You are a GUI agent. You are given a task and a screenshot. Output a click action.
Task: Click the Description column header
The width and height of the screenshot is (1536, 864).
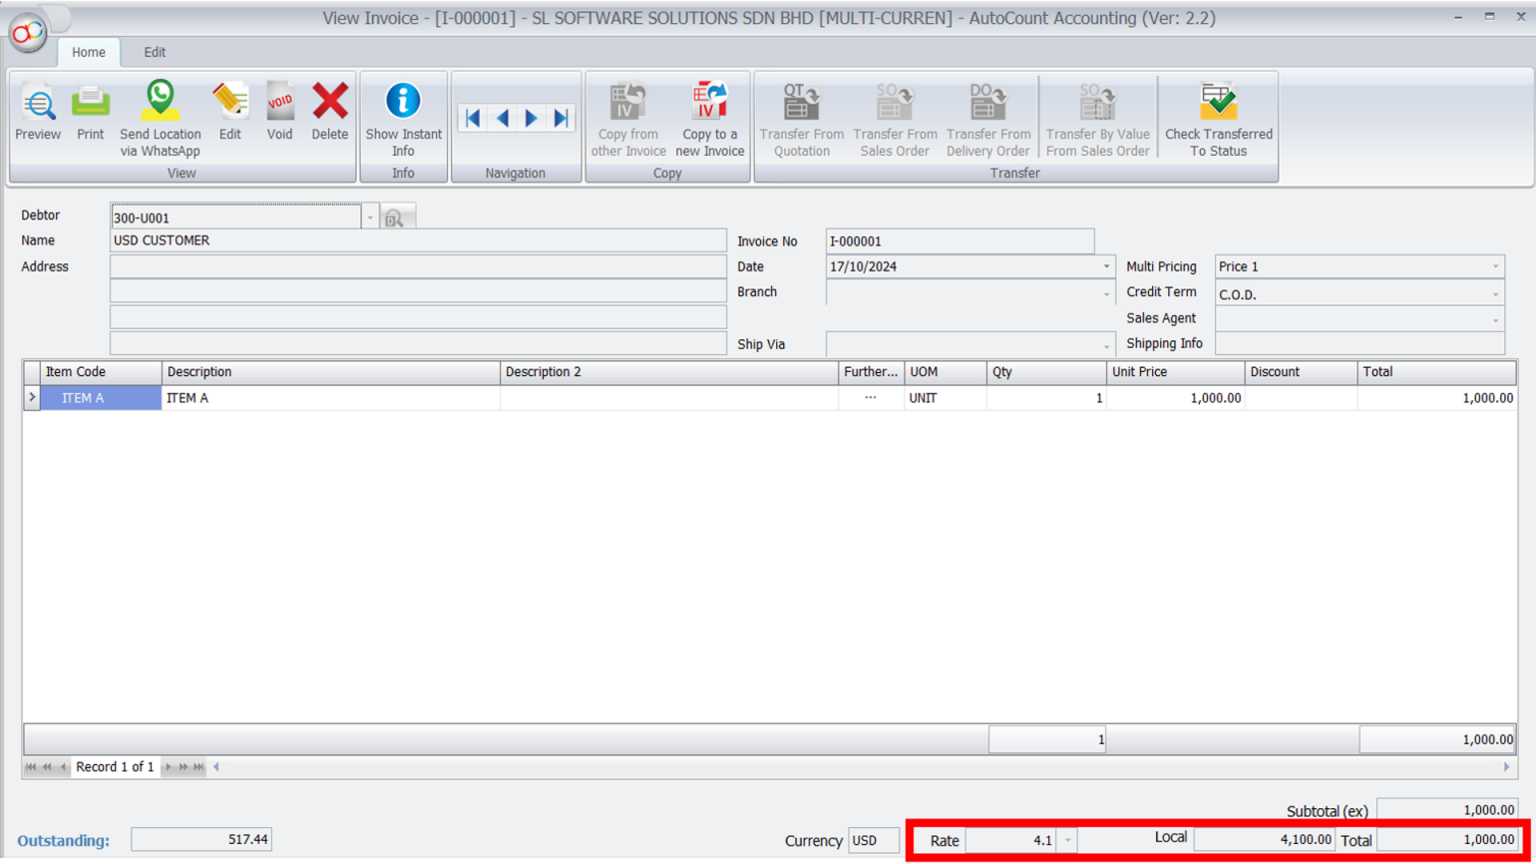330,372
